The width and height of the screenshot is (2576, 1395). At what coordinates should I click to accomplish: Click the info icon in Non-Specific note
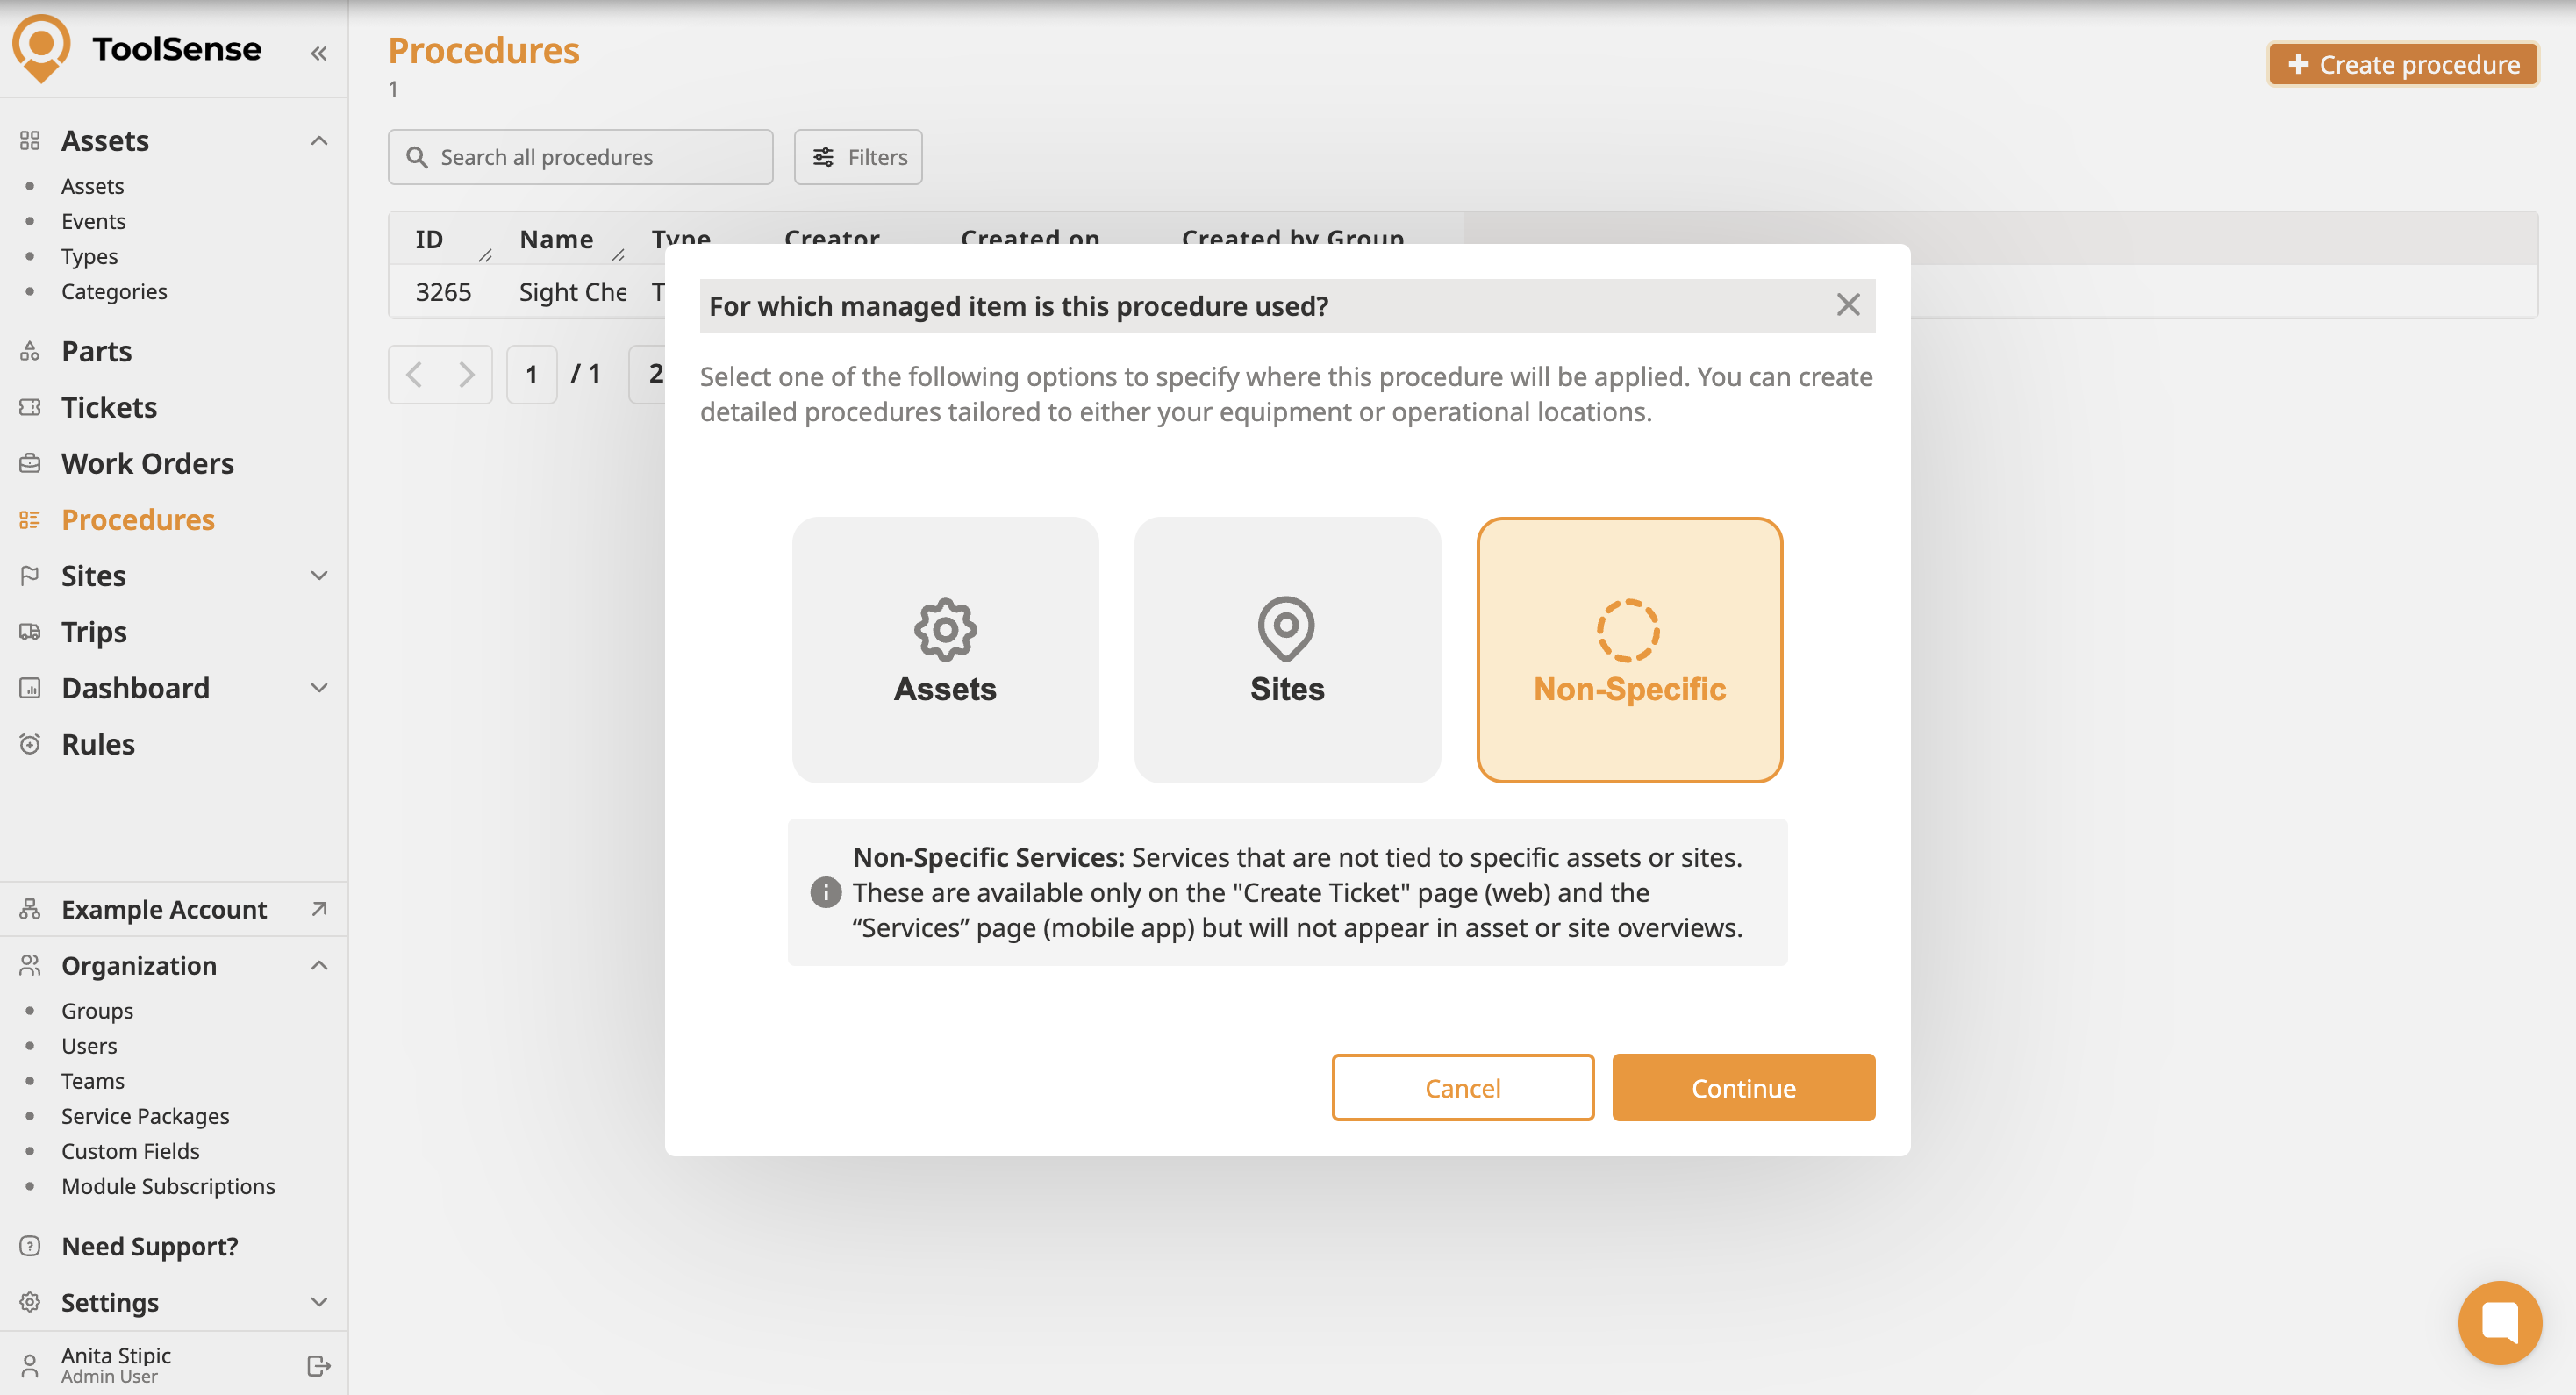coord(825,892)
